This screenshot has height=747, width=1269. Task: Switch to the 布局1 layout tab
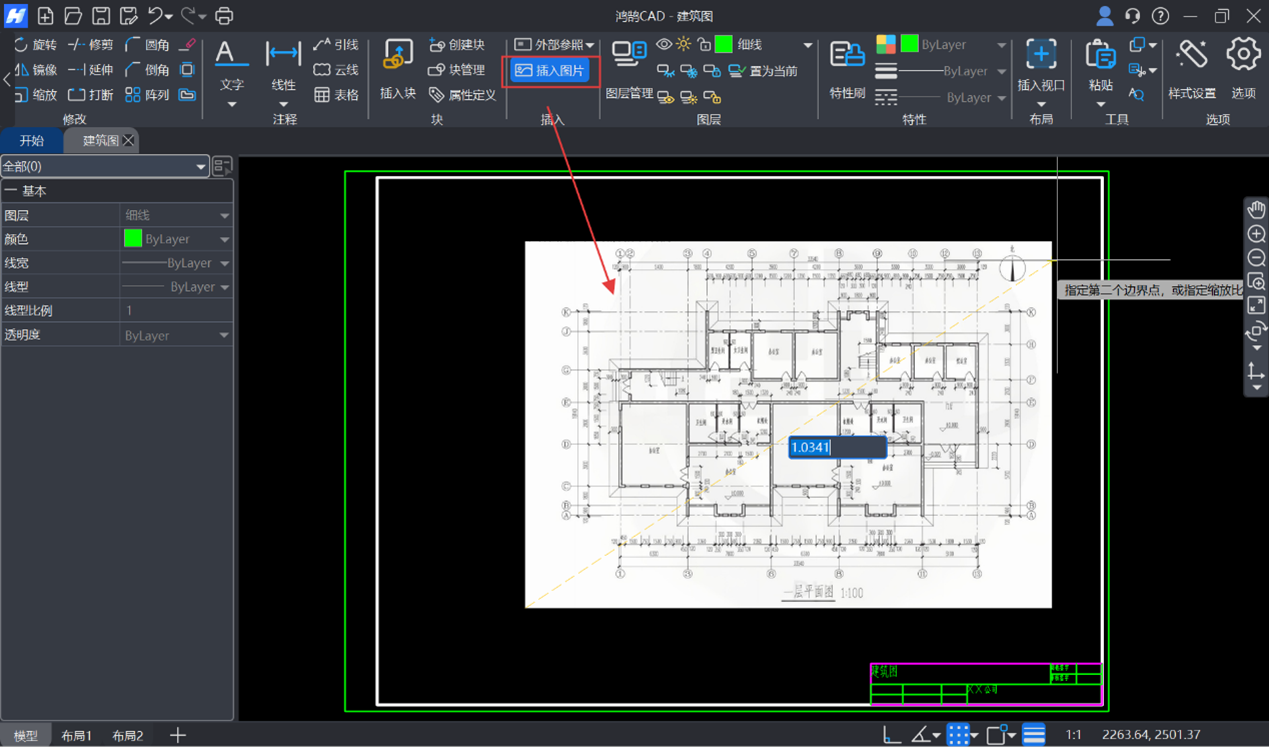(76, 735)
